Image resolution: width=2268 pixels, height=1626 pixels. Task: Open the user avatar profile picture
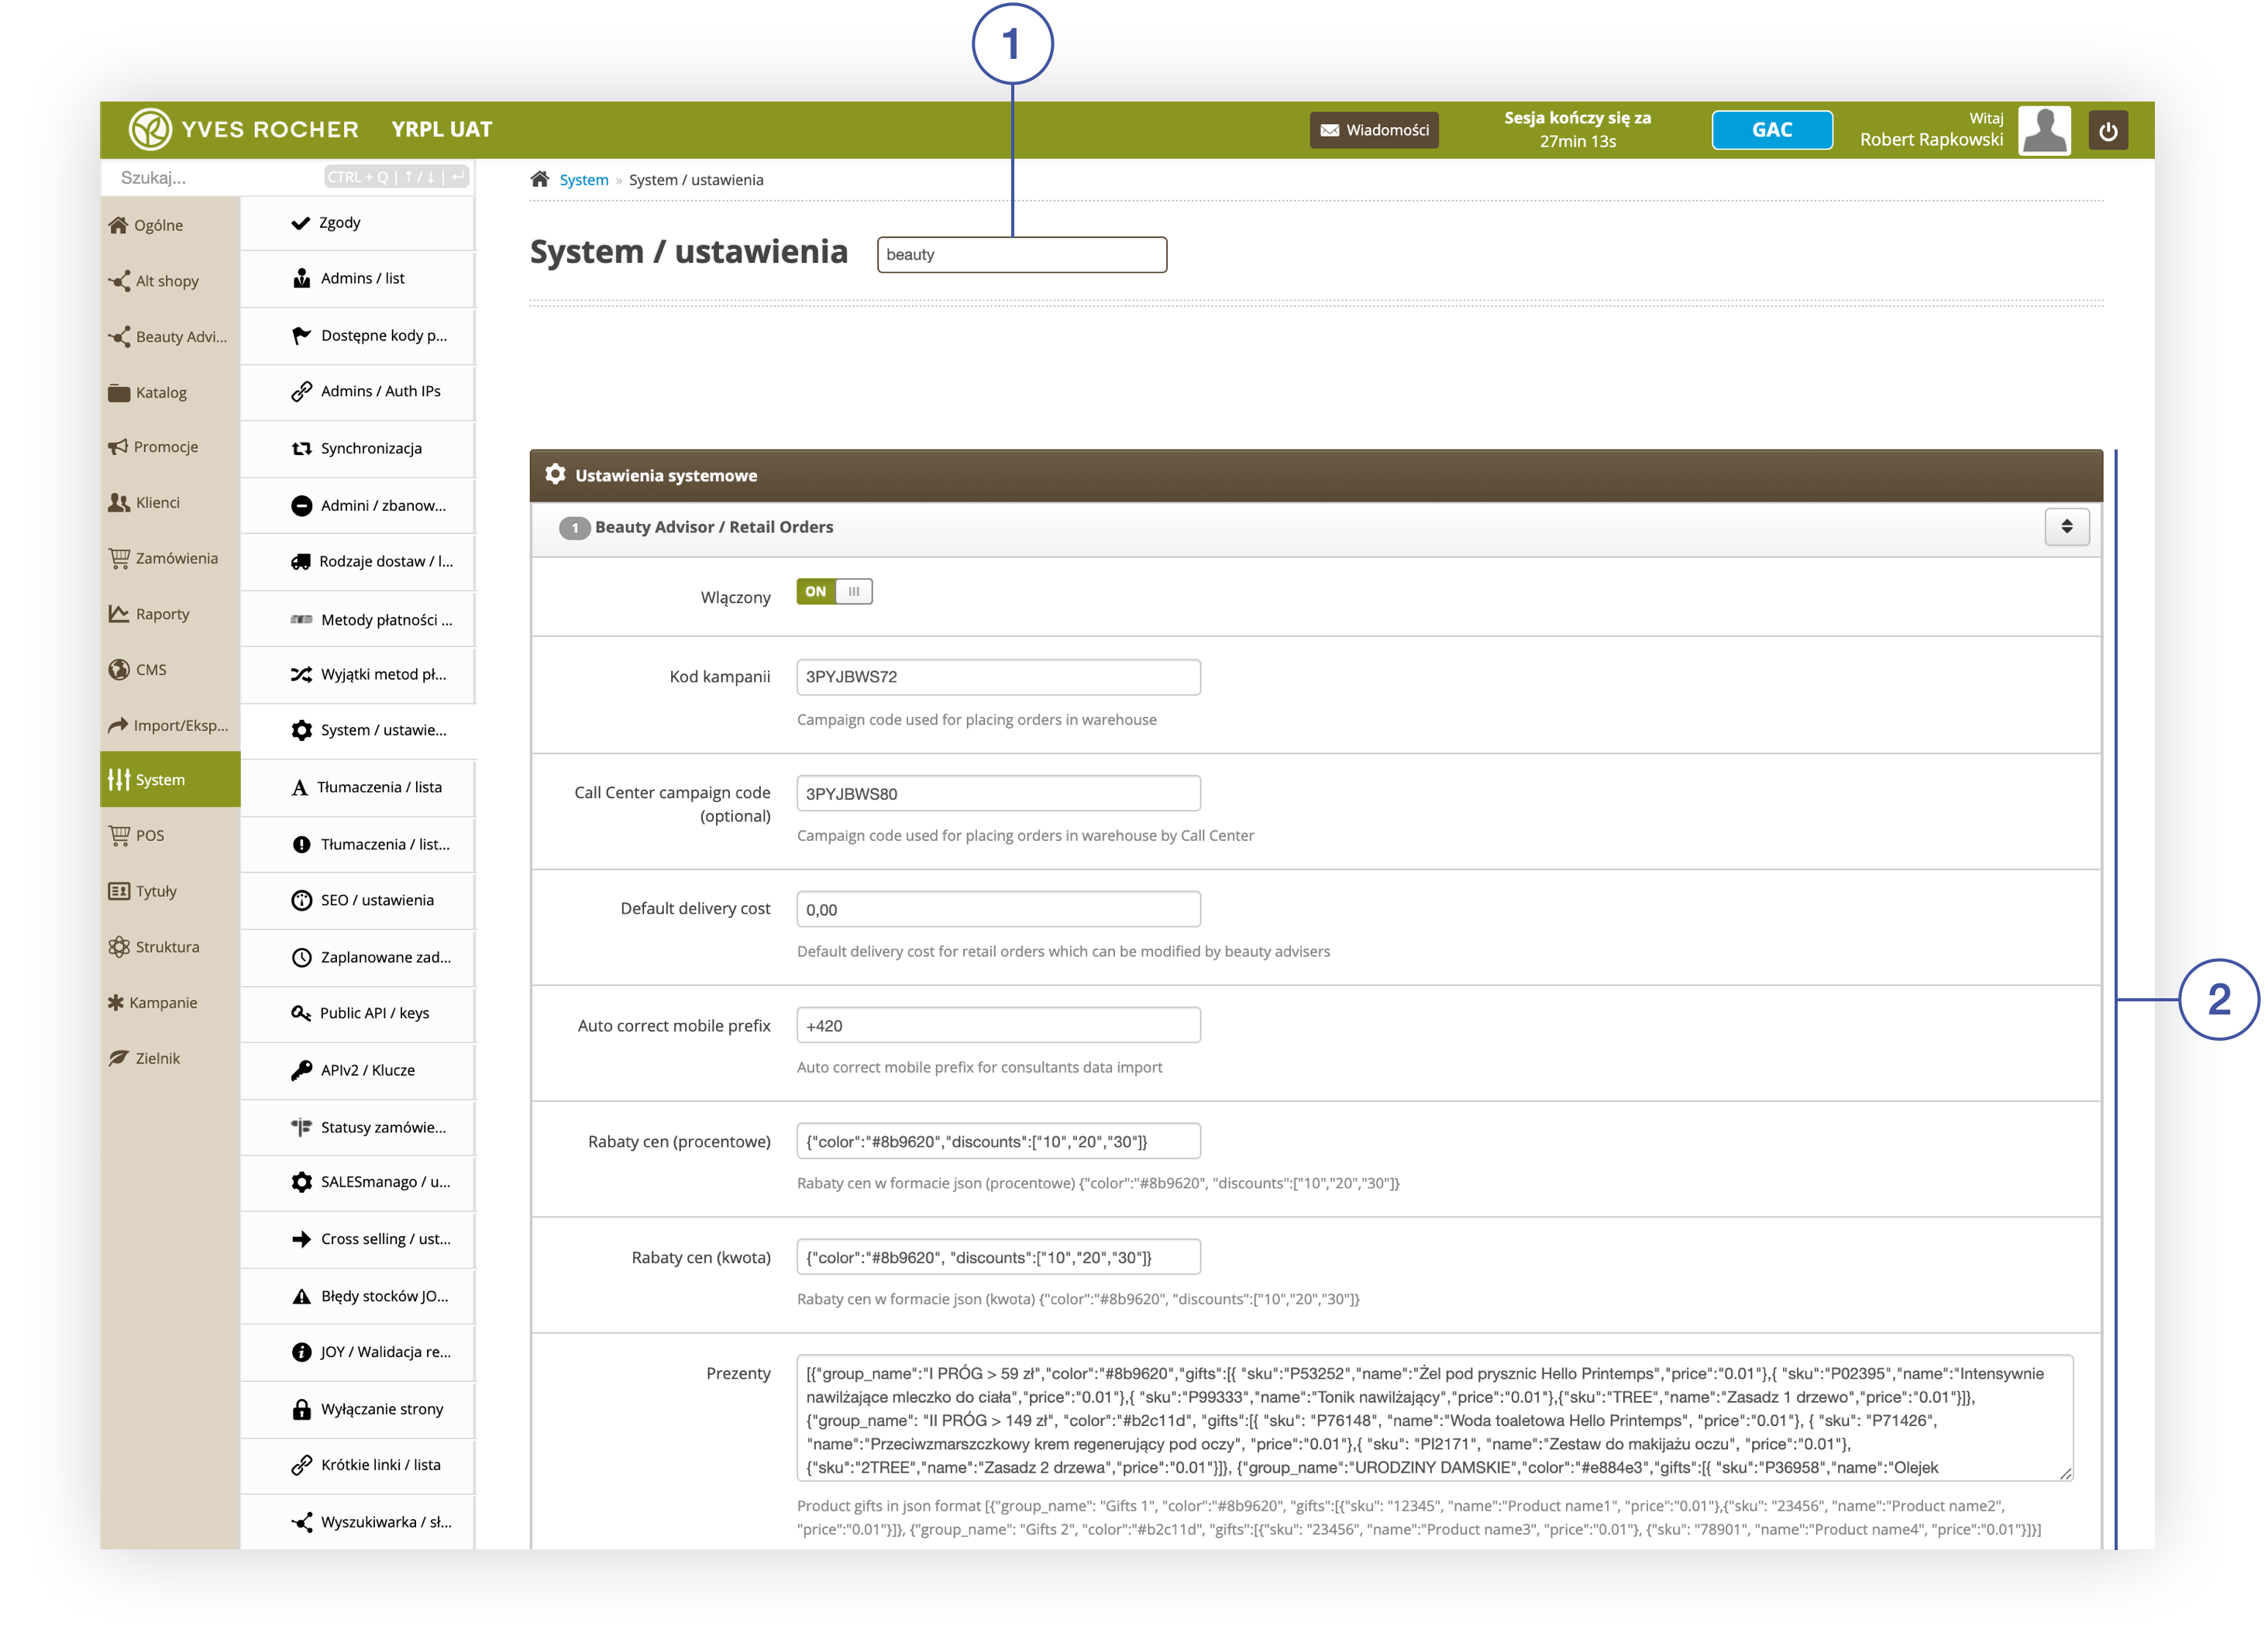(x=2044, y=130)
